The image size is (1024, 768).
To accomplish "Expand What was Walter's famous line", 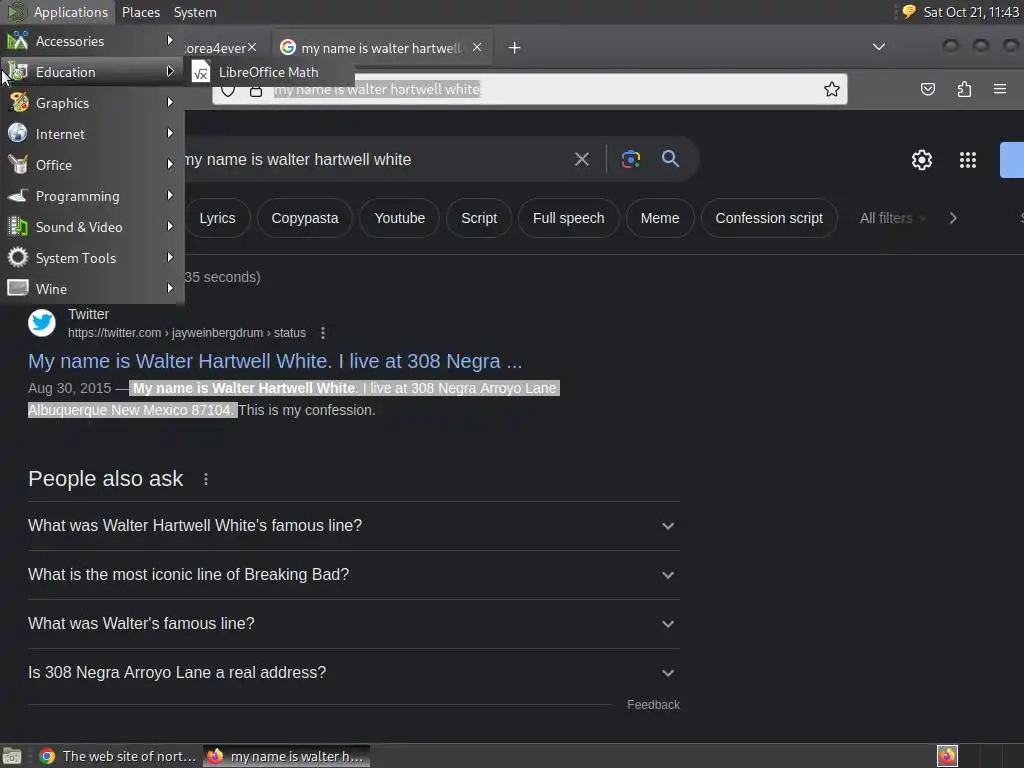I will [353, 624].
